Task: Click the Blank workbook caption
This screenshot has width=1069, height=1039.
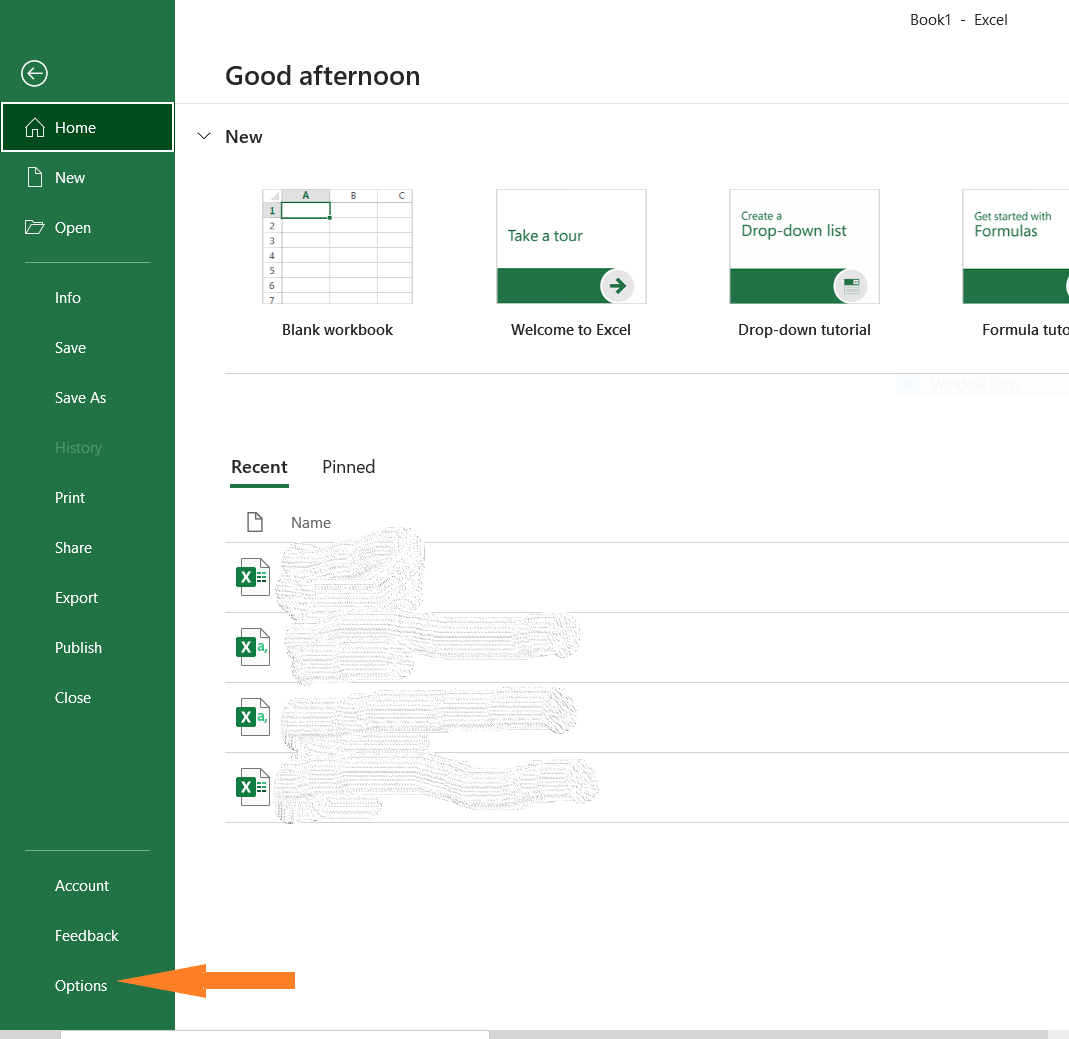Action: click(337, 330)
